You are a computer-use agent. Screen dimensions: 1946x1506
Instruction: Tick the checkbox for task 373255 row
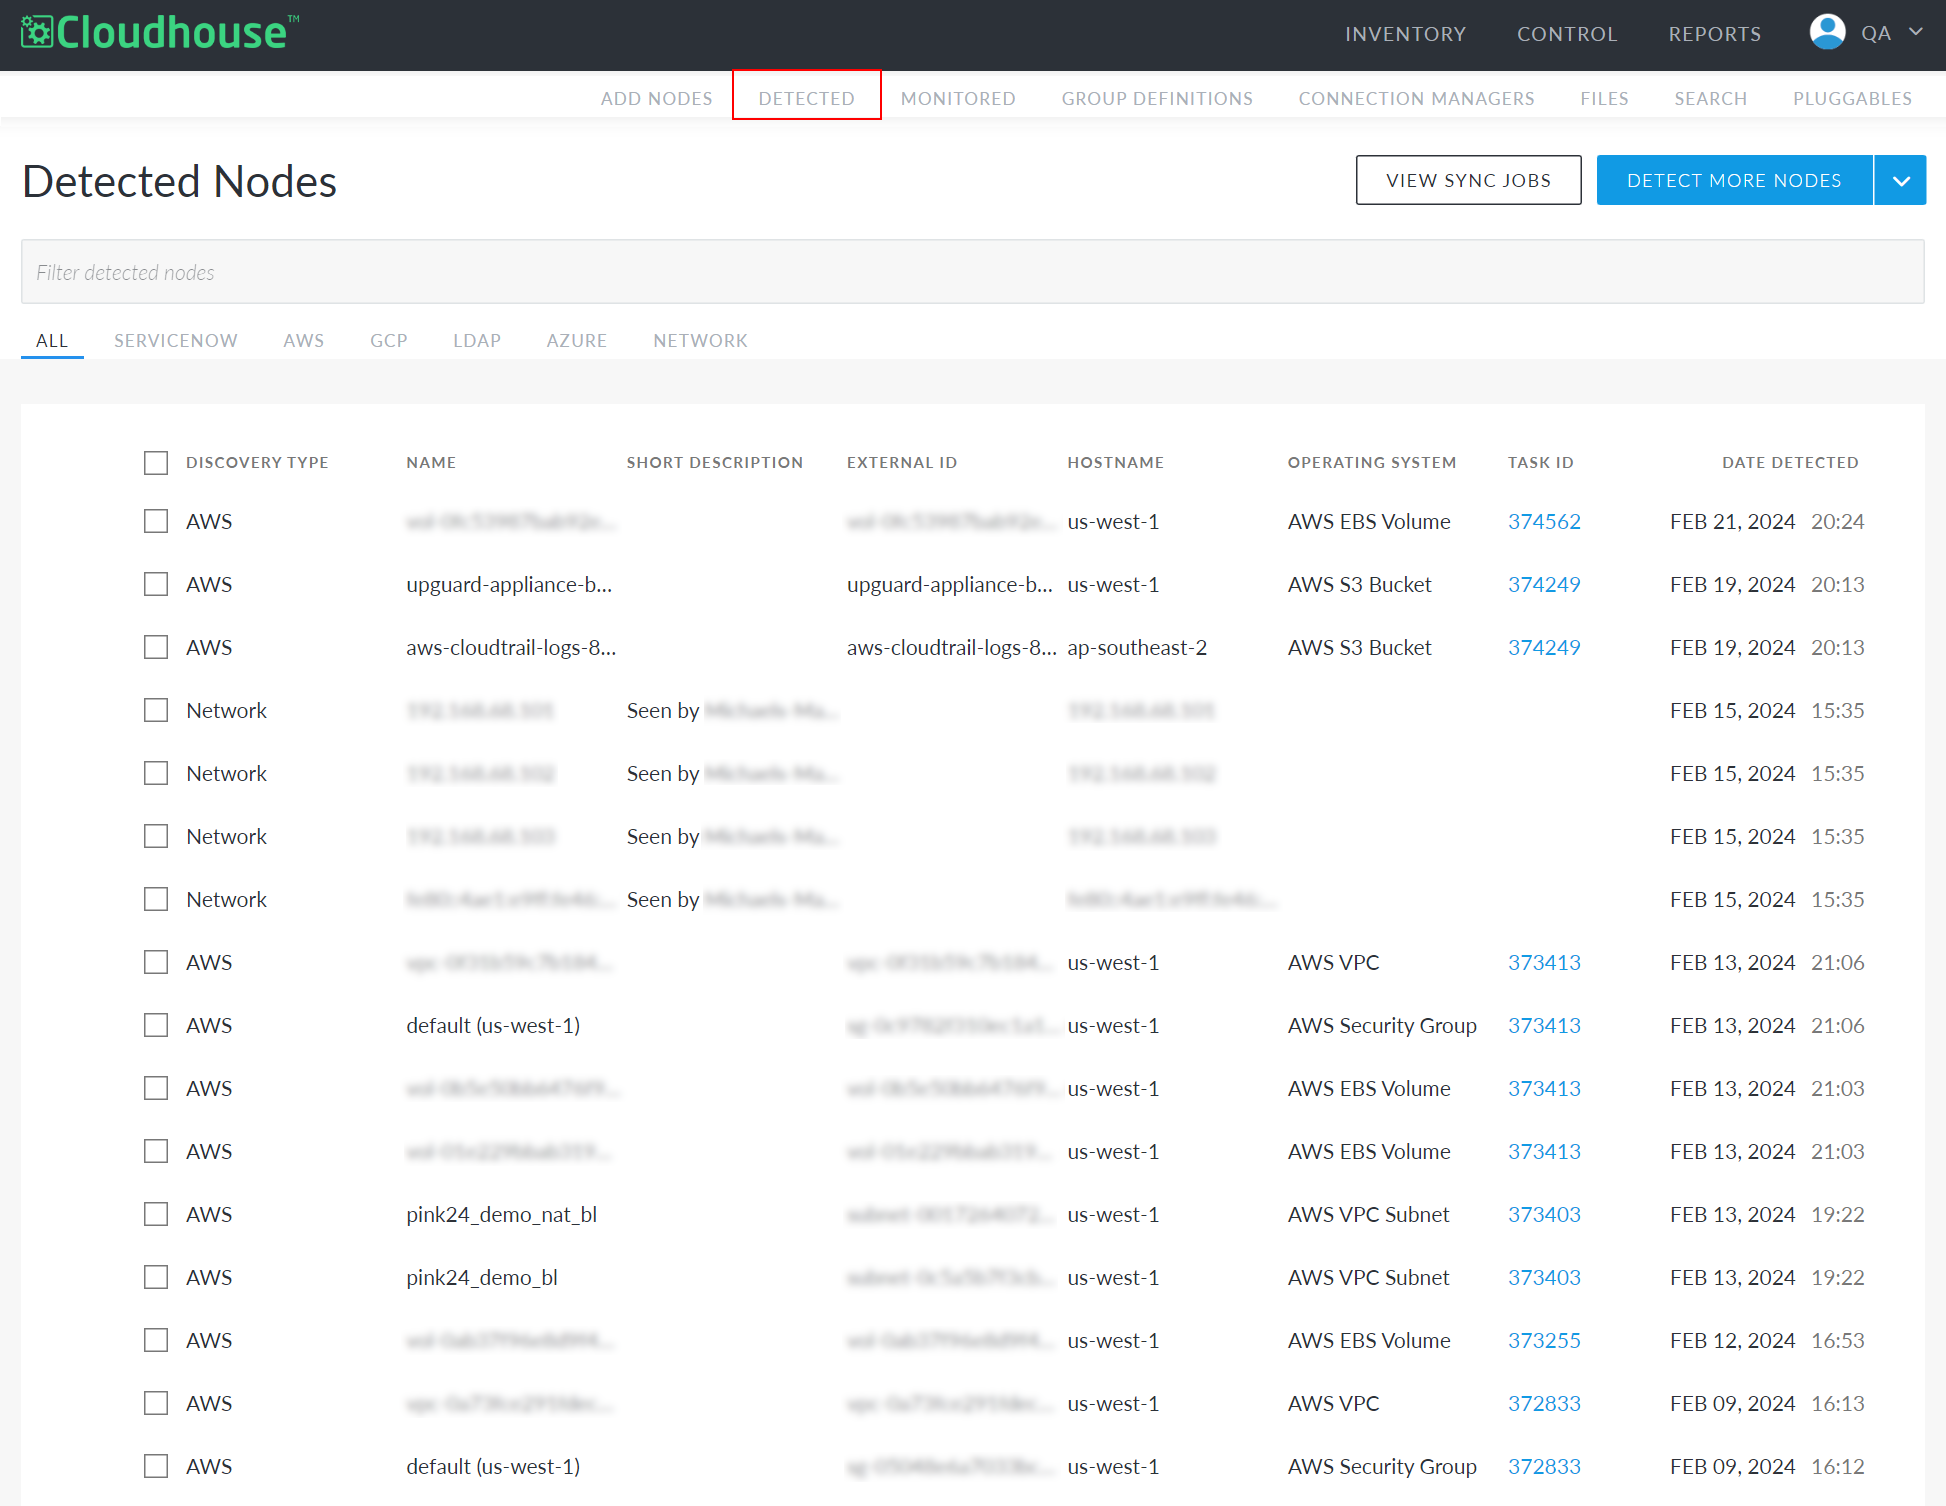(x=156, y=1340)
